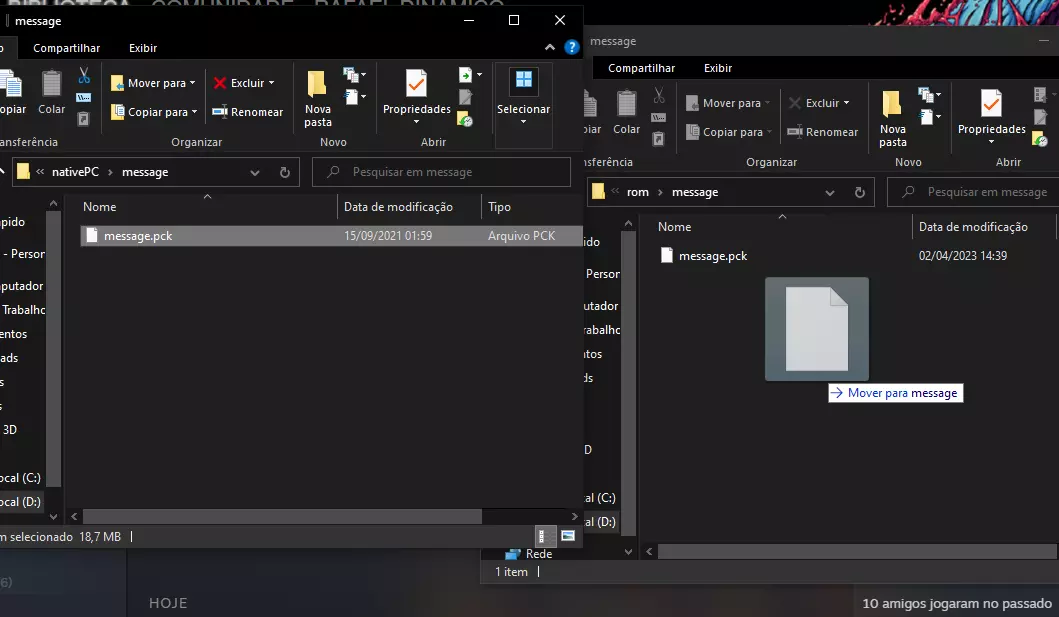Click Renomear button in the nativePC window
The height and width of the screenshot is (617, 1059).
point(247,112)
